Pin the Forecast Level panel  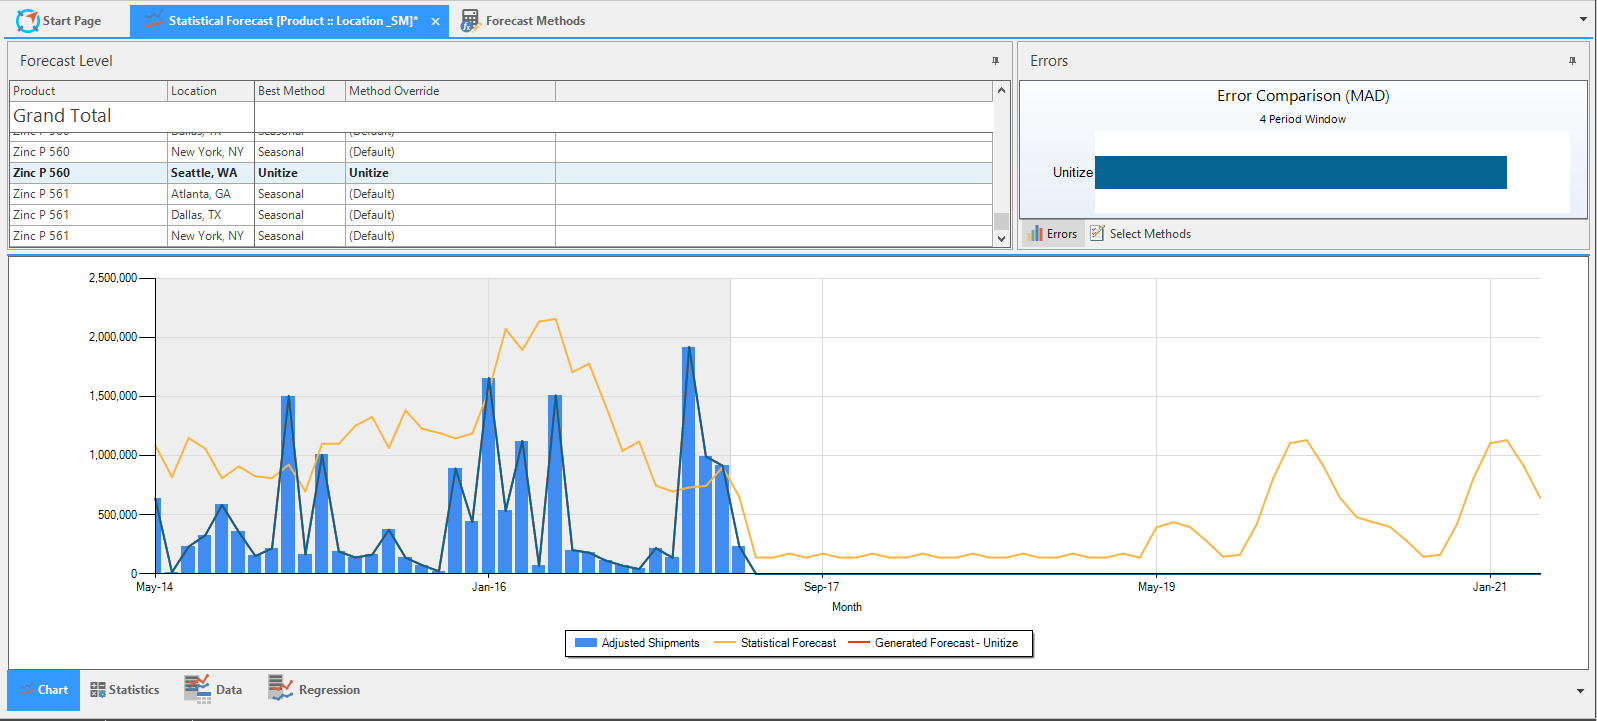[995, 61]
